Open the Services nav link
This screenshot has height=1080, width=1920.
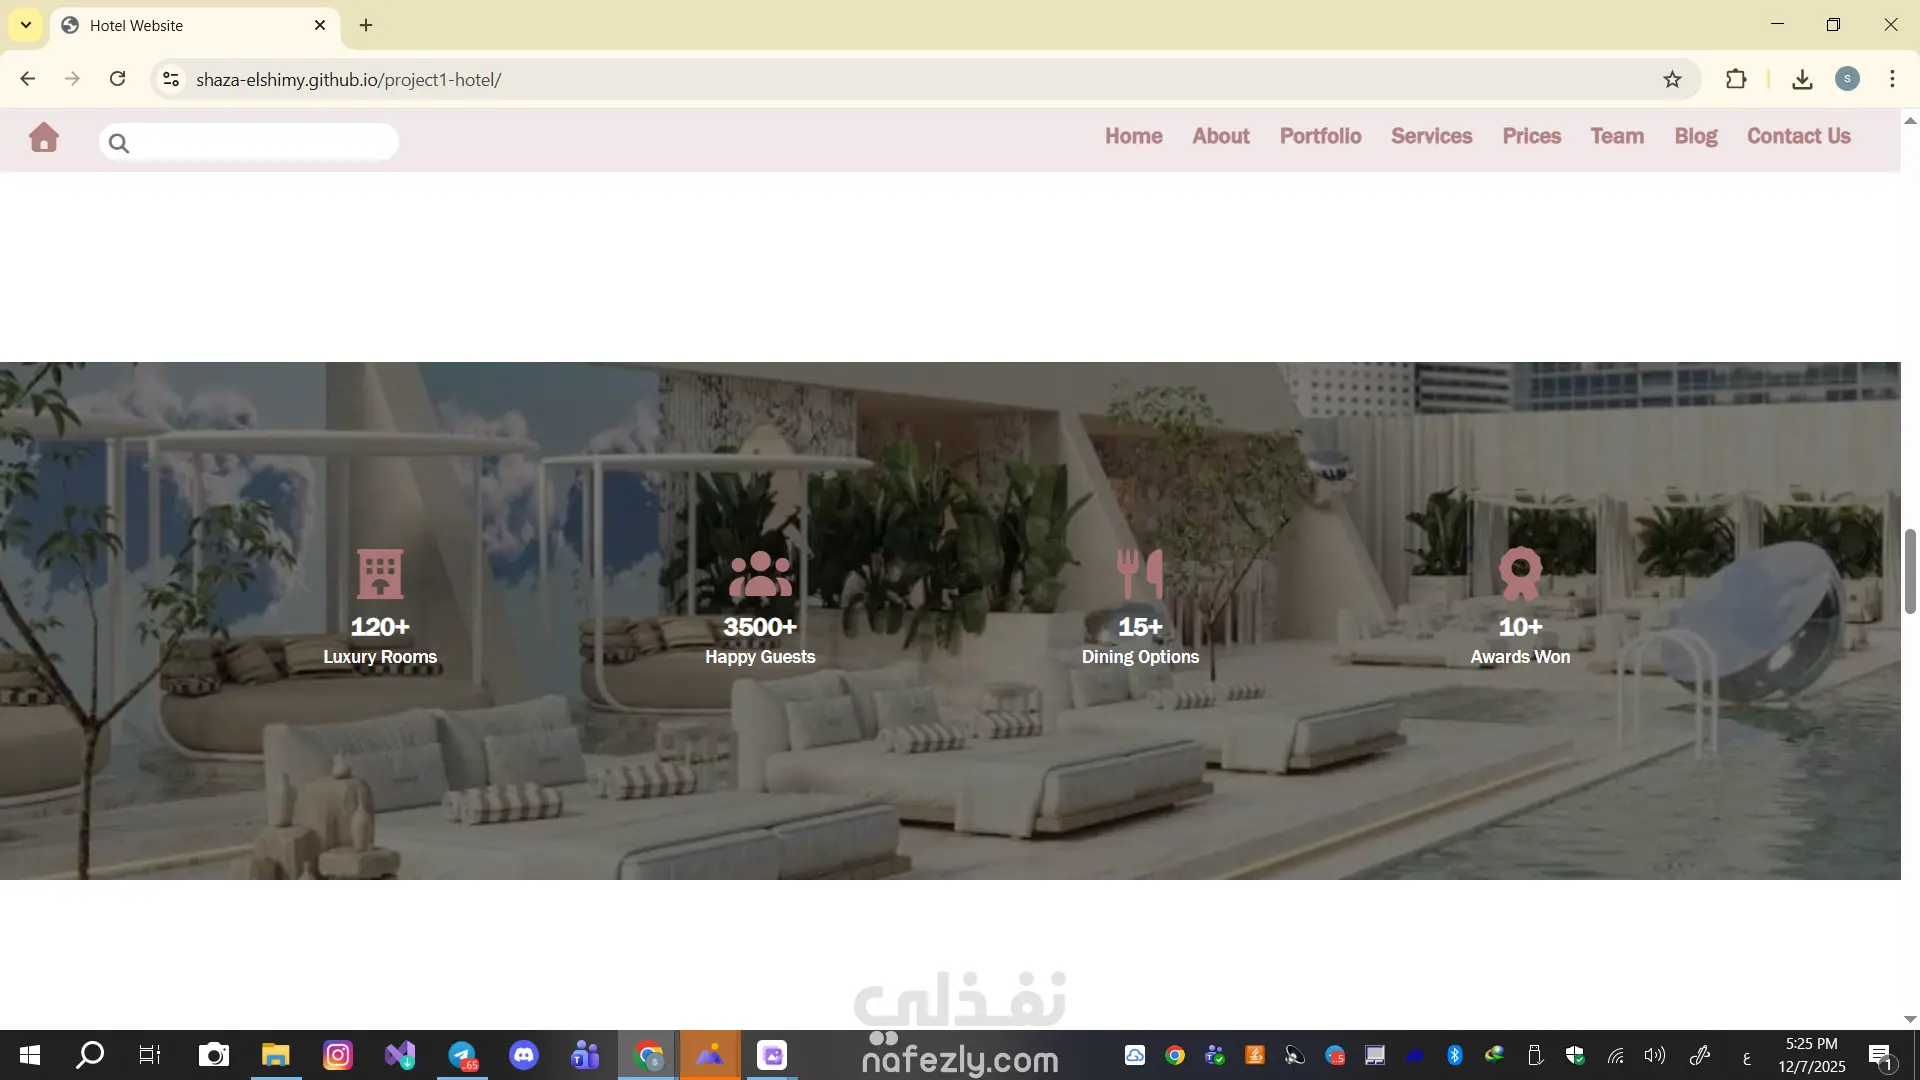(x=1431, y=136)
